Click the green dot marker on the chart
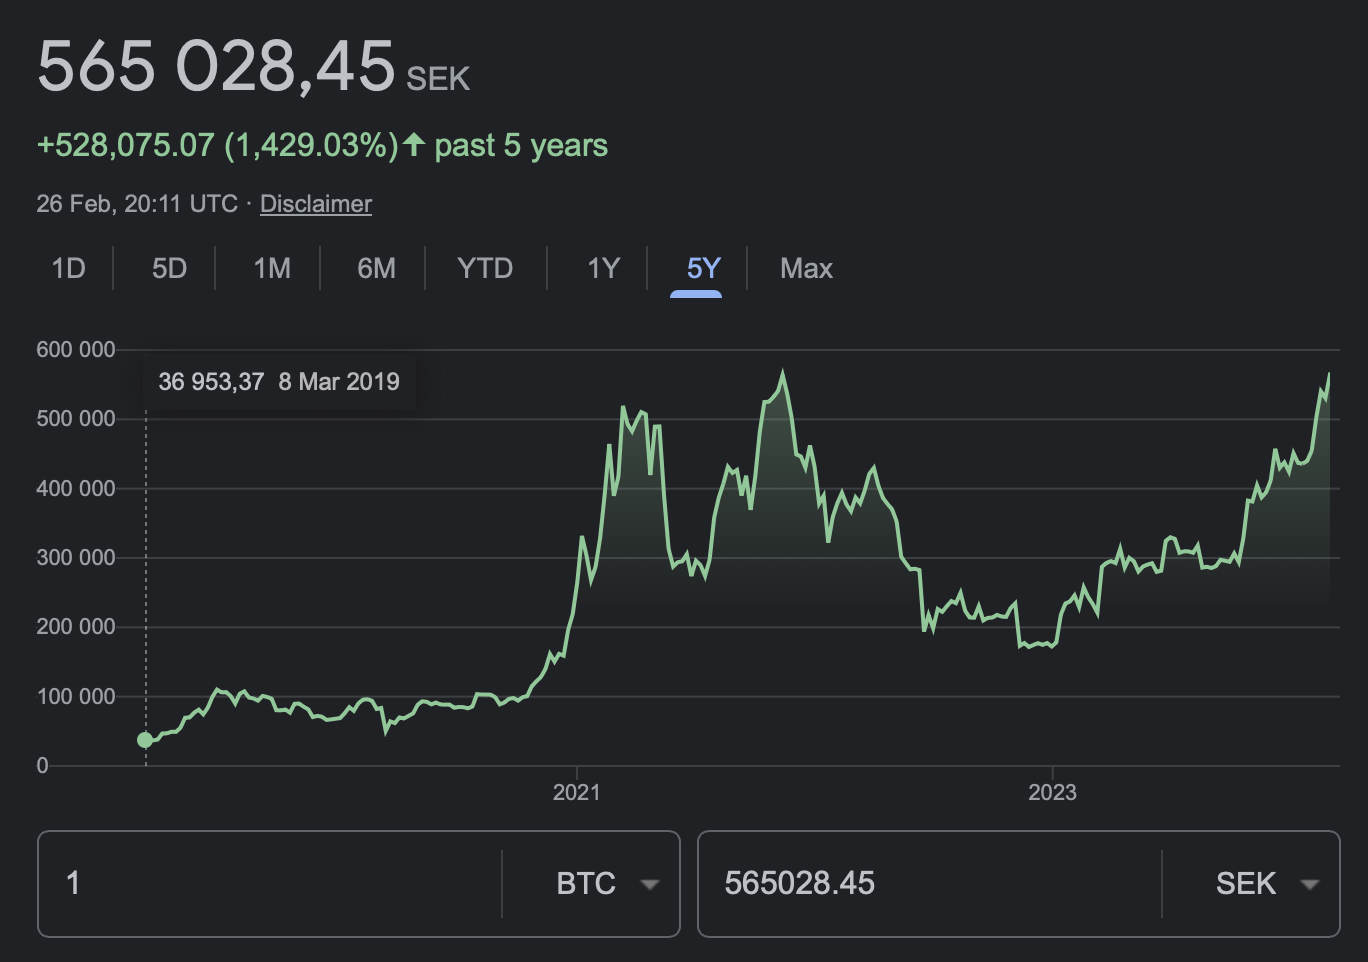 145,740
